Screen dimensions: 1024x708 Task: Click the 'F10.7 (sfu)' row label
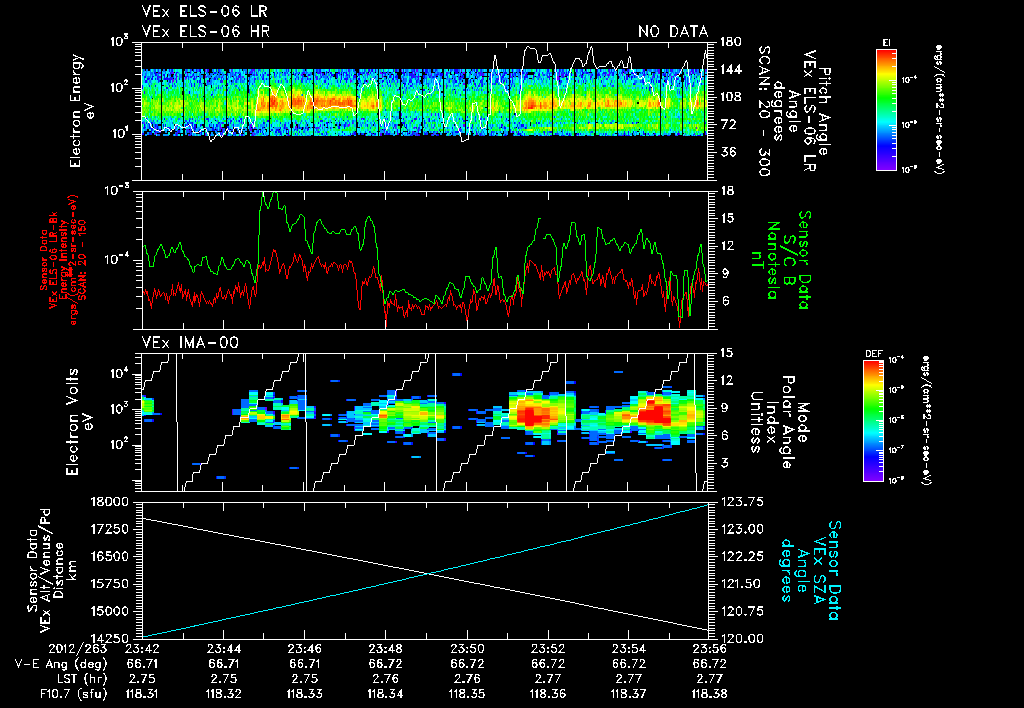[72, 694]
